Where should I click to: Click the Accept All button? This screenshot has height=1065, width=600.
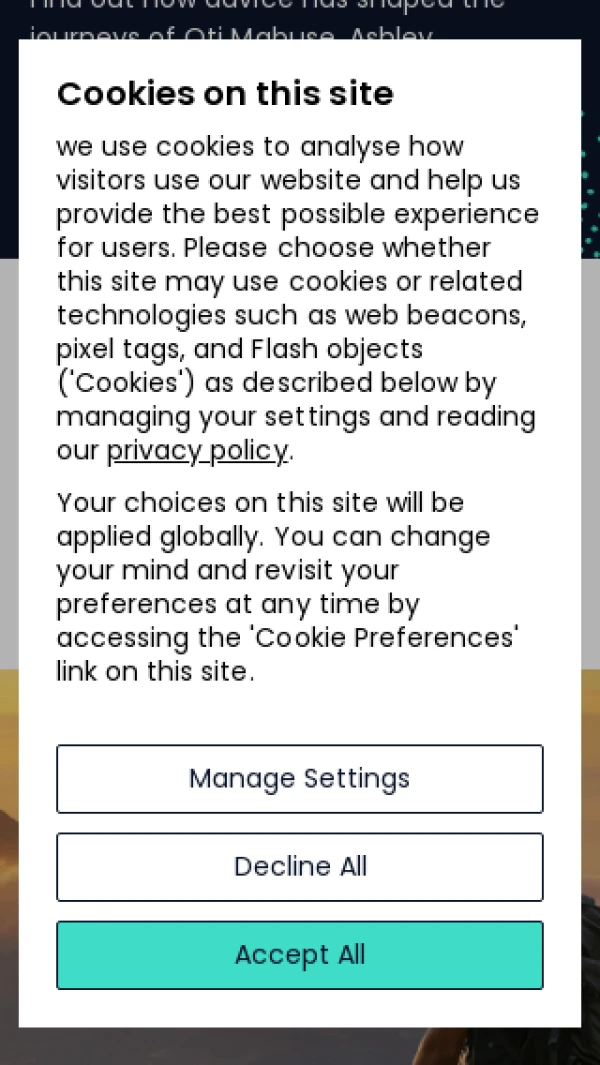tap(300, 955)
